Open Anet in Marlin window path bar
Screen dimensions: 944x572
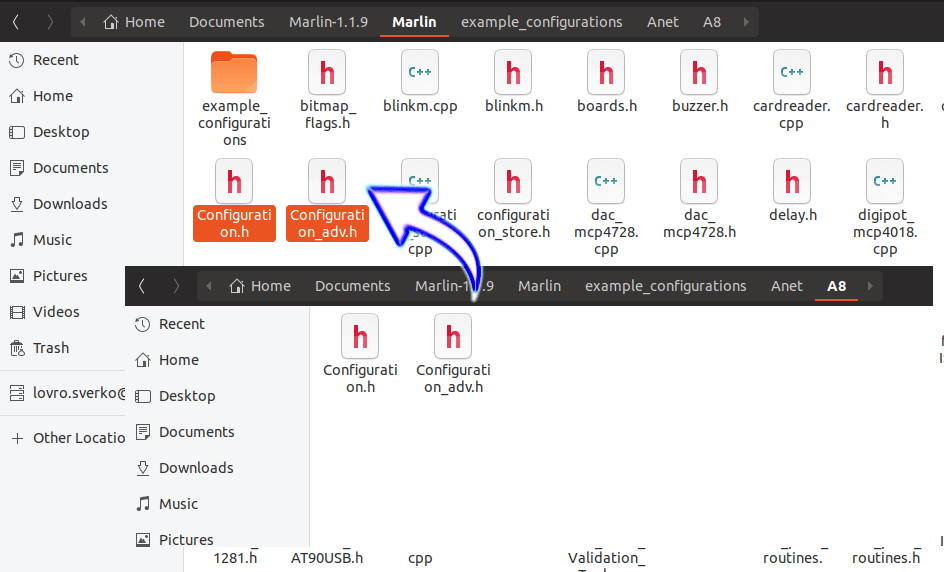tap(662, 22)
